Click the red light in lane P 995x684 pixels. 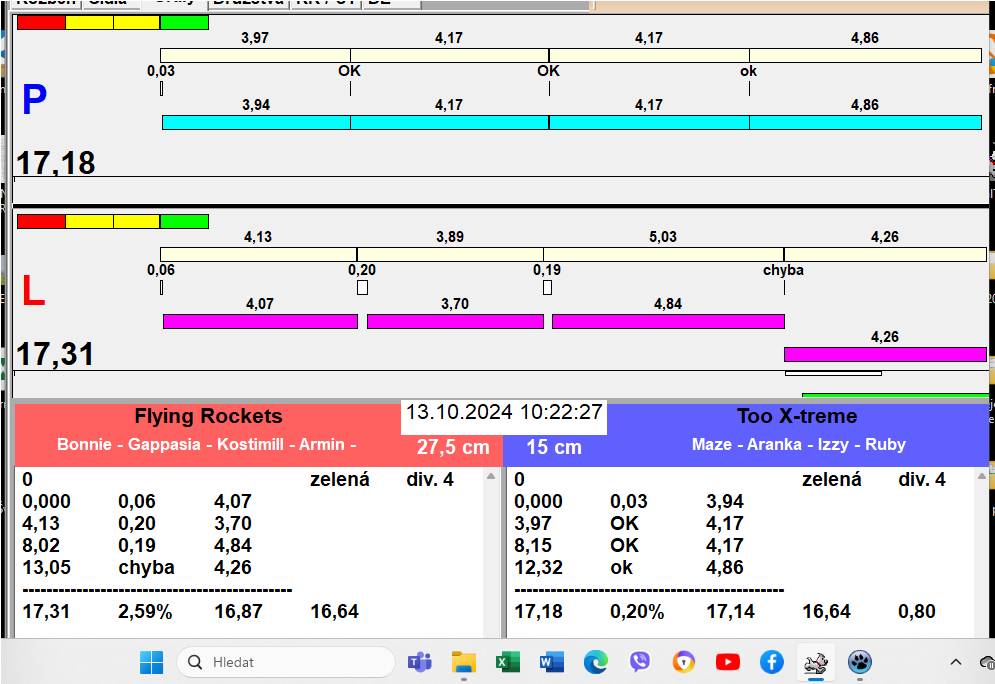click(x=41, y=22)
